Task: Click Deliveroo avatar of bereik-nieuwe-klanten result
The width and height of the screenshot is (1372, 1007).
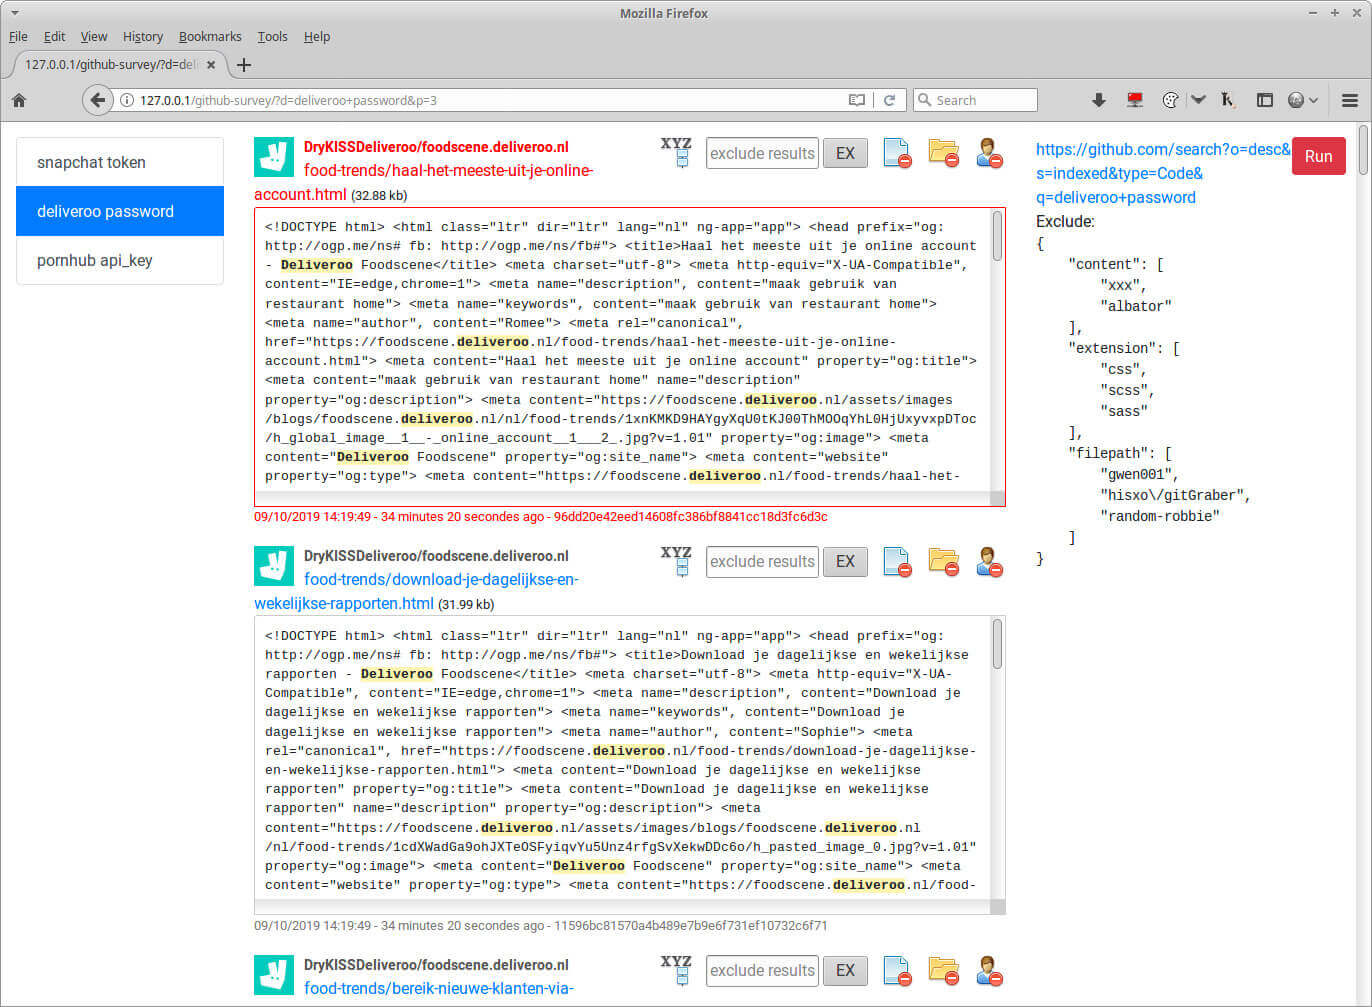Action: 274,975
